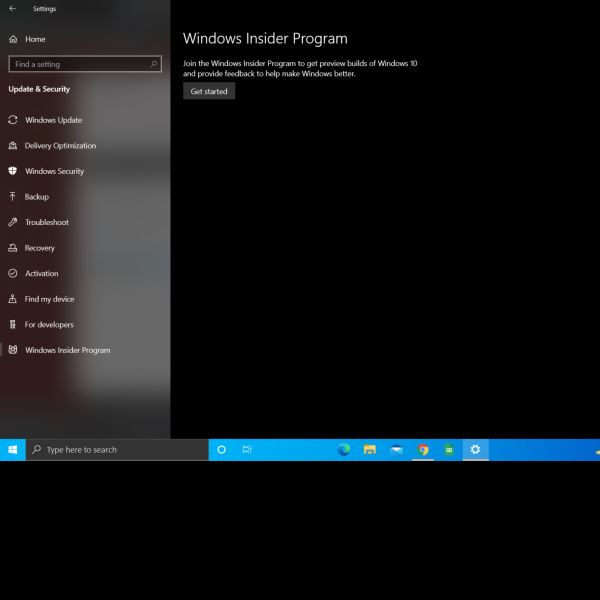The image size is (600, 600).
Task: Click the Get started button
Action: (209, 91)
